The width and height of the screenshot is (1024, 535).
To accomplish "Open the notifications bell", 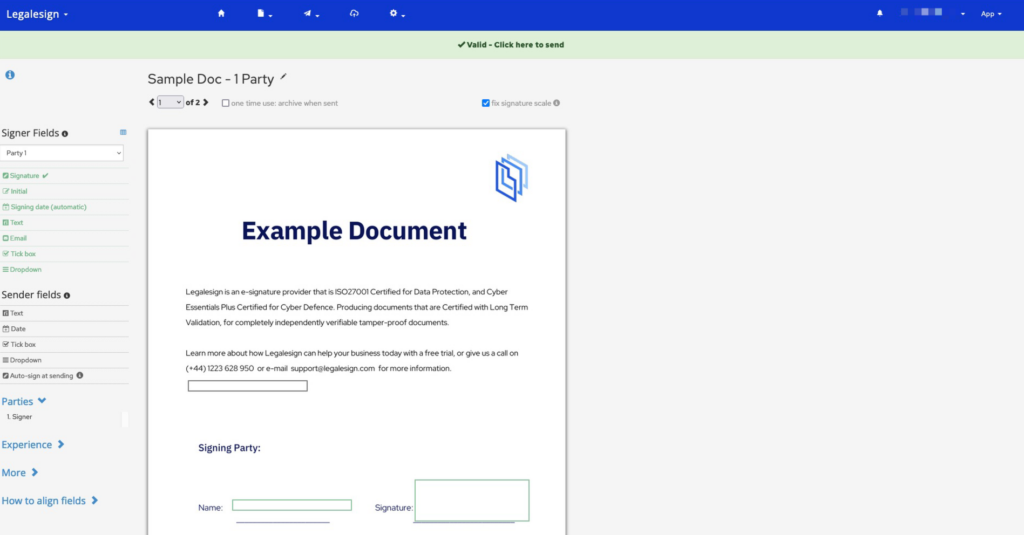I will tap(880, 13).
